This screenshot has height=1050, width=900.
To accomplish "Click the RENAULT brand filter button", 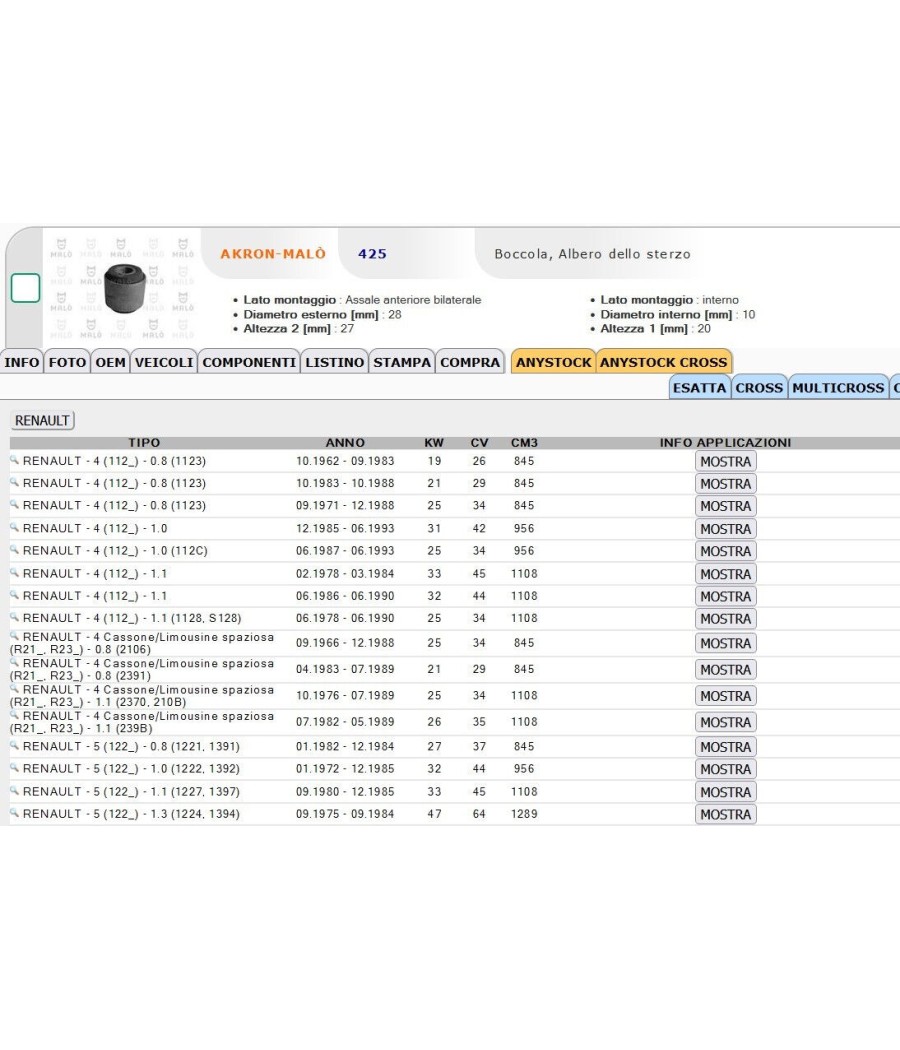I will click(x=42, y=421).
